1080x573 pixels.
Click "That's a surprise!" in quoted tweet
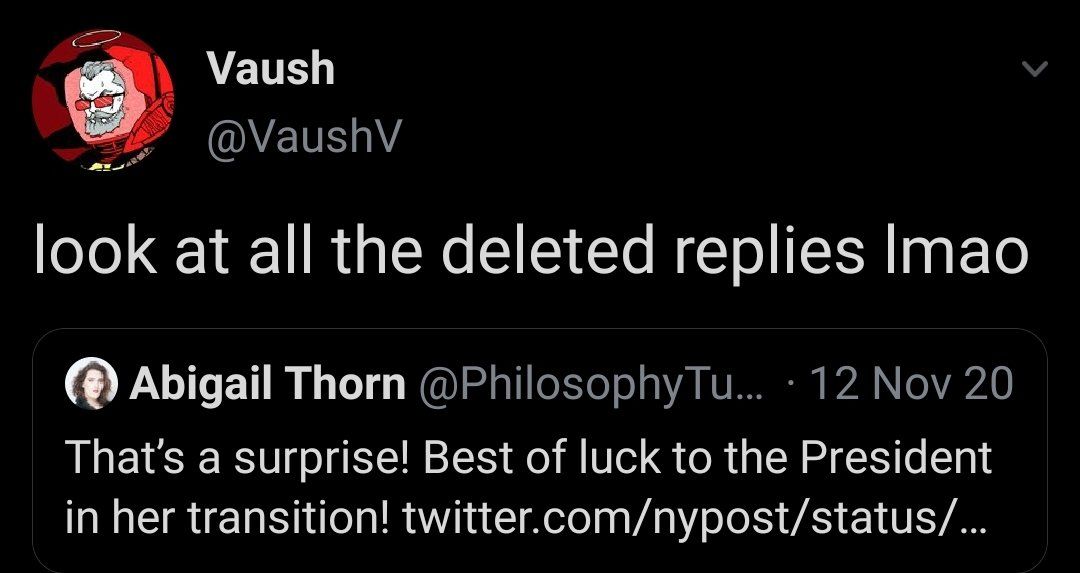[238, 458]
